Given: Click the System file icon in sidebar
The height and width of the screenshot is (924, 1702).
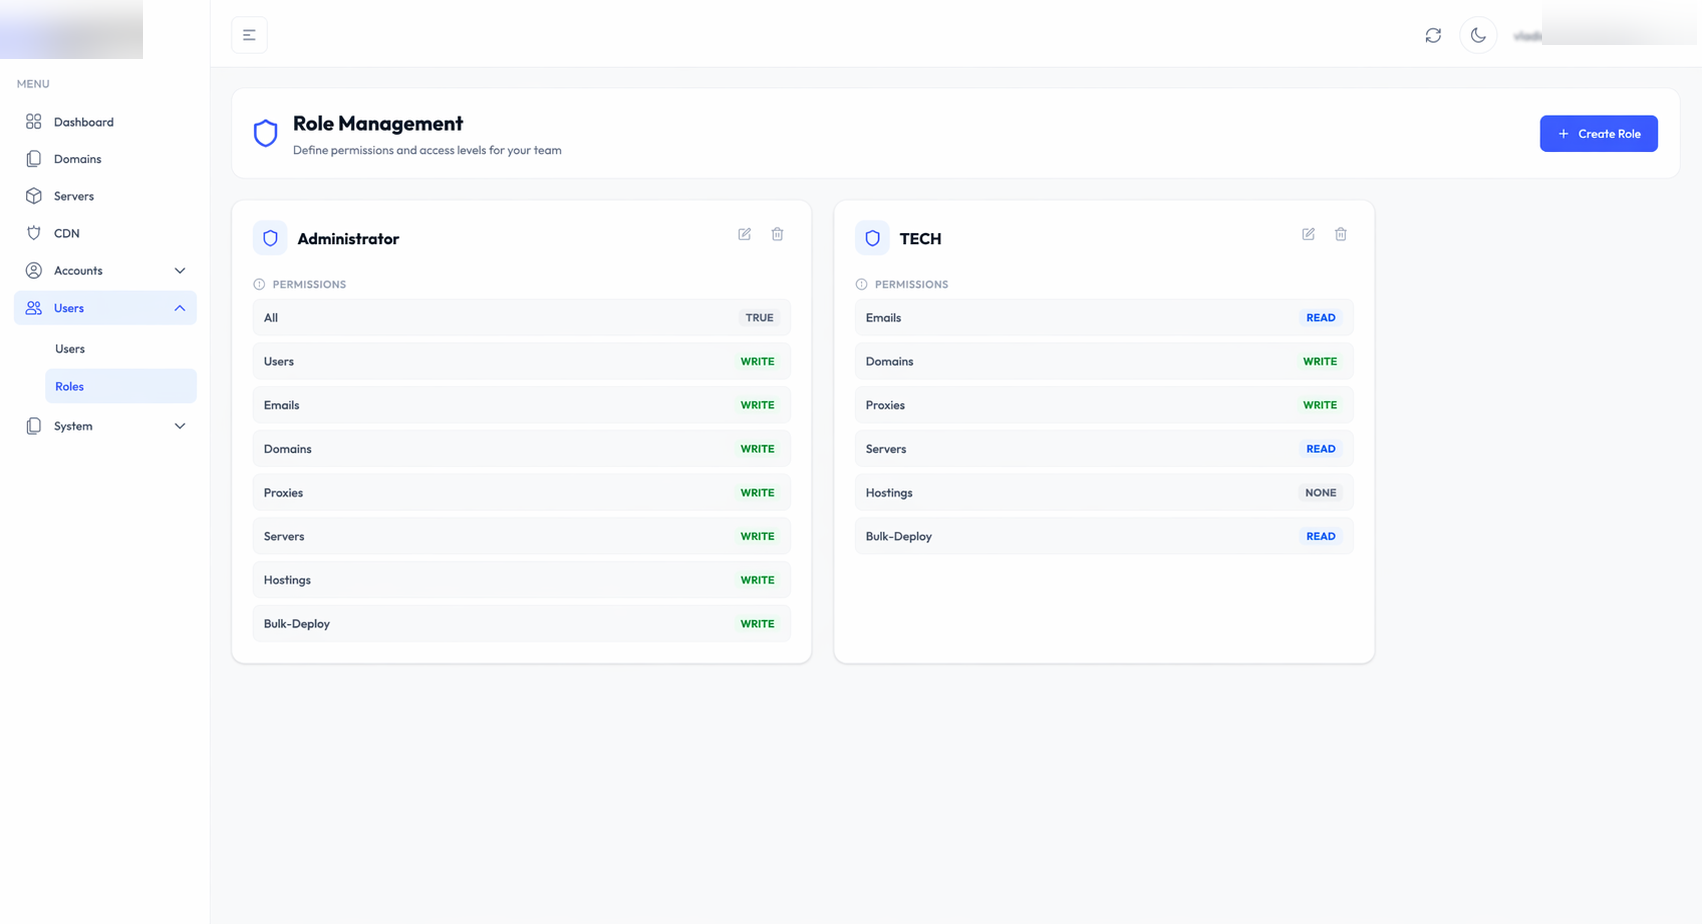Looking at the screenshot, I should pyautogui.click(x=34, y=426).
